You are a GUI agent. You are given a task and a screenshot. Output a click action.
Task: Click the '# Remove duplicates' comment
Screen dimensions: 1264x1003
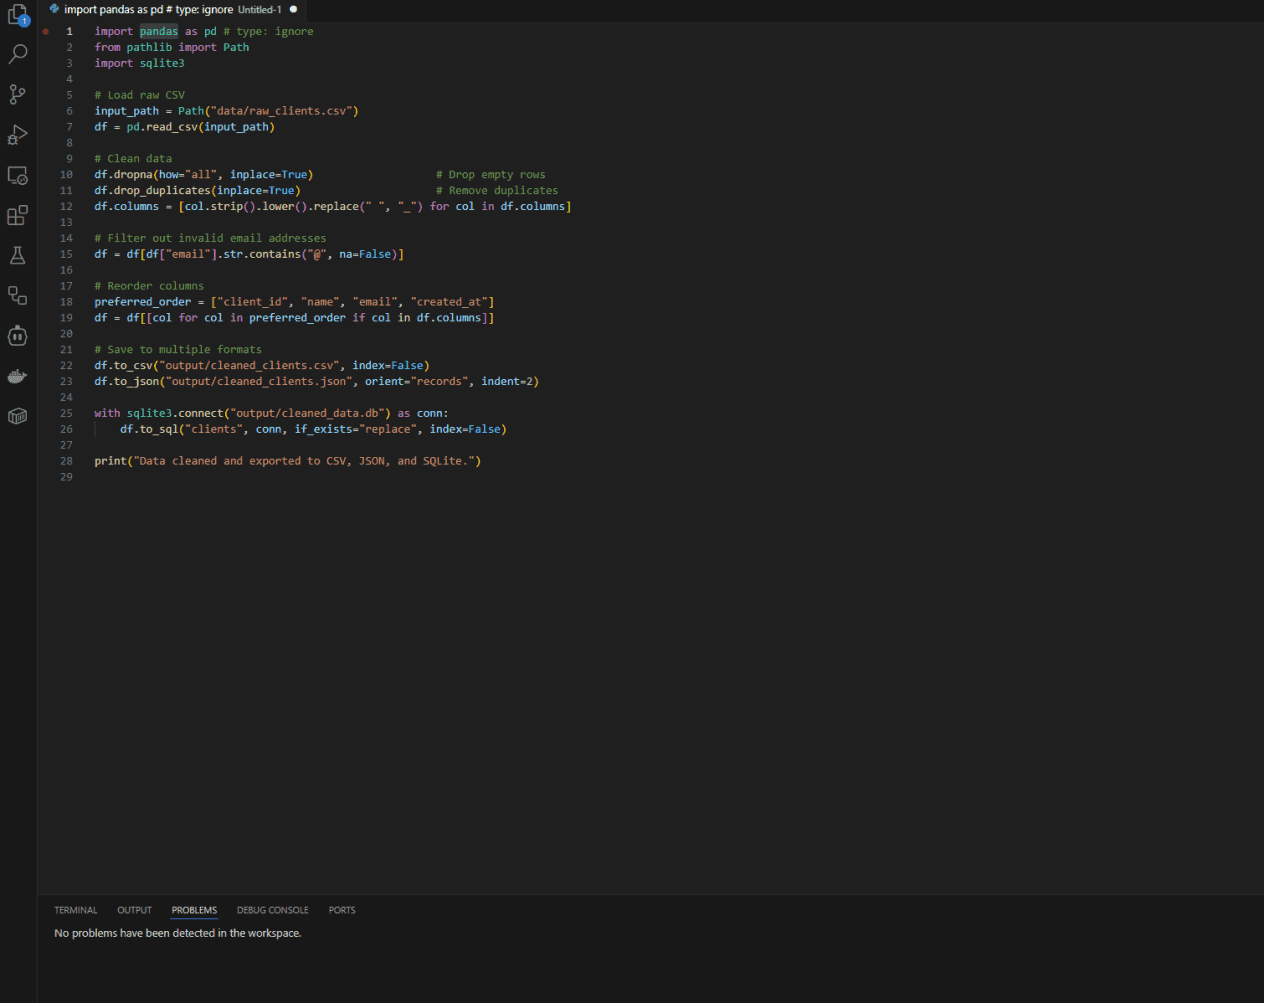click(497, 190)
